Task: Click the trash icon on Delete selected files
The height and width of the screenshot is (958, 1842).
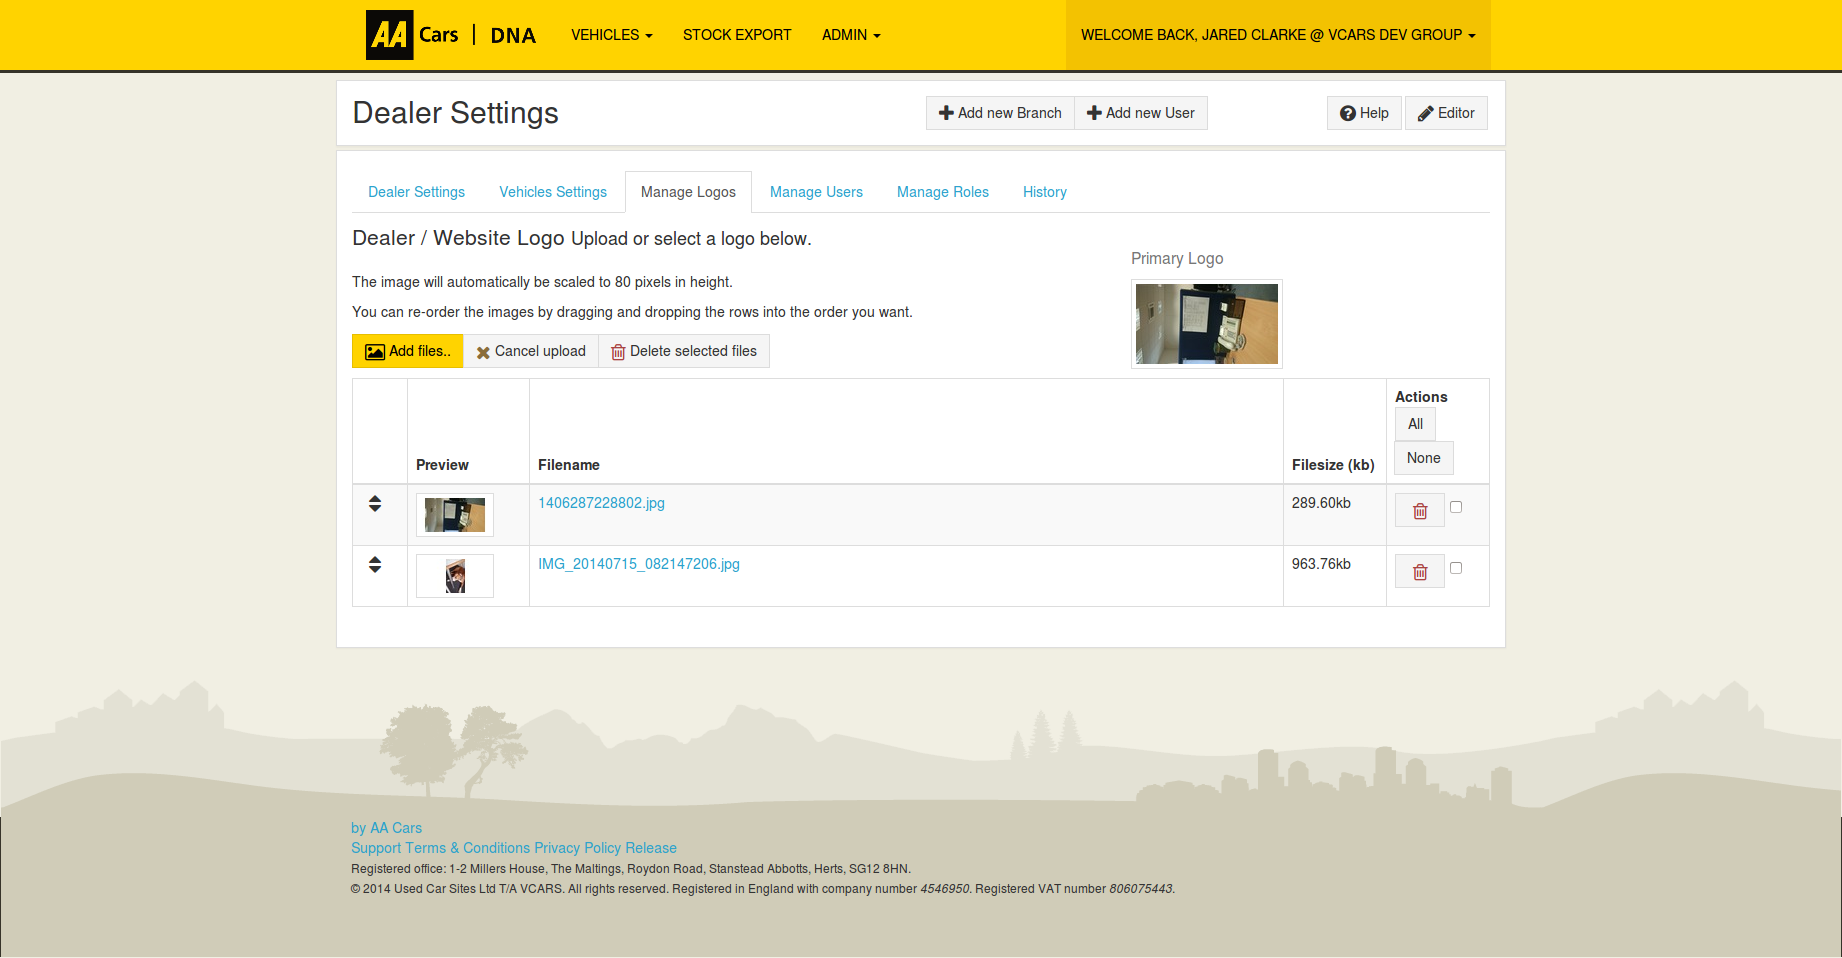Action: point(618,351)
